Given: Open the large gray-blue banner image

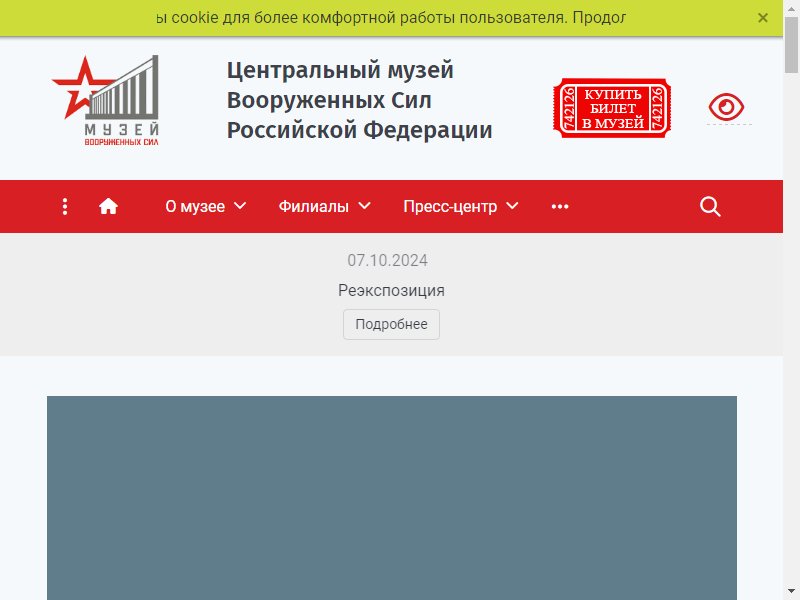Looking at the screenshot, I should click(x=392, y=497).
